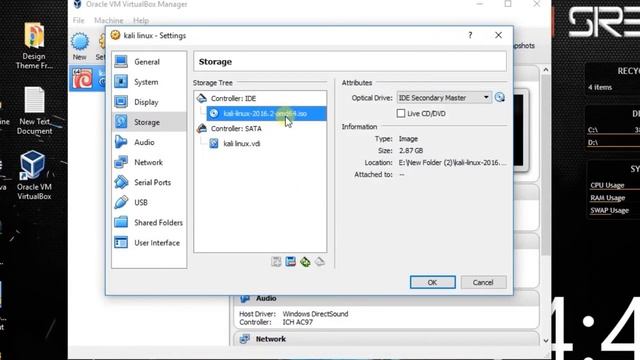Open the Machine menu in VirtualBox Manager
Image resolution: width=640 pixels, height=360 pixels.
(x=109, y=20)
